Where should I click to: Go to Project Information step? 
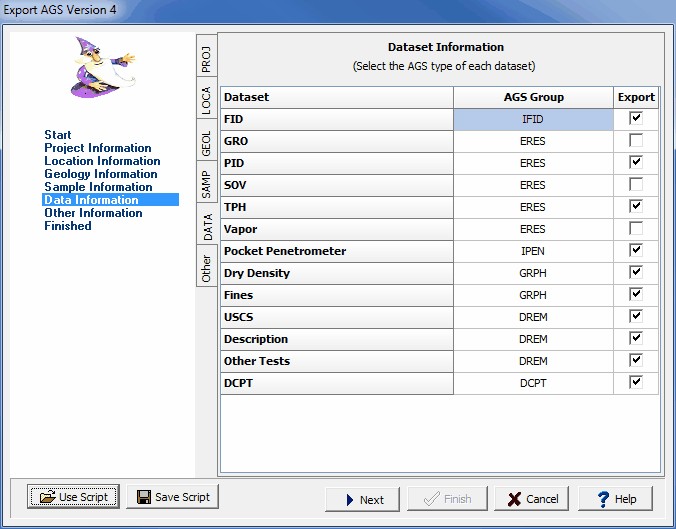point(98,148)
